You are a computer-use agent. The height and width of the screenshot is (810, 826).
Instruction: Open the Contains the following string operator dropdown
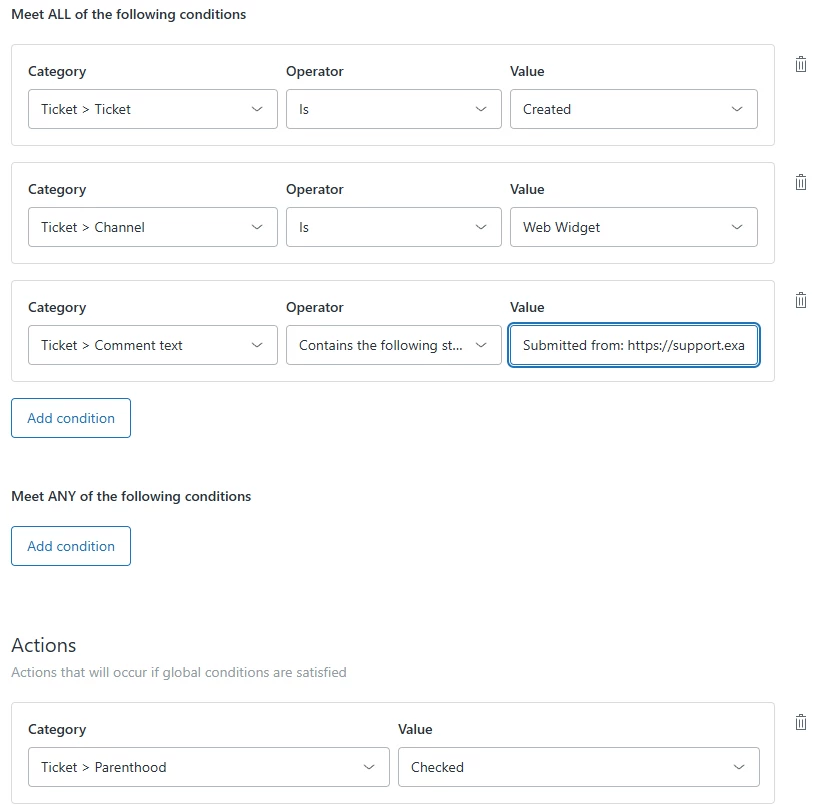(x=393, y=345)
